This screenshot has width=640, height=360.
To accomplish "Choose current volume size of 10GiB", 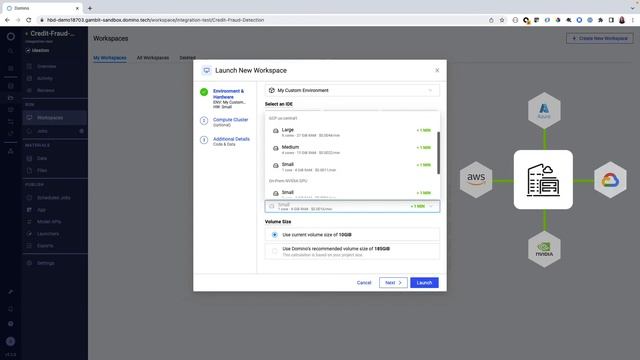I will coord(352,235).
